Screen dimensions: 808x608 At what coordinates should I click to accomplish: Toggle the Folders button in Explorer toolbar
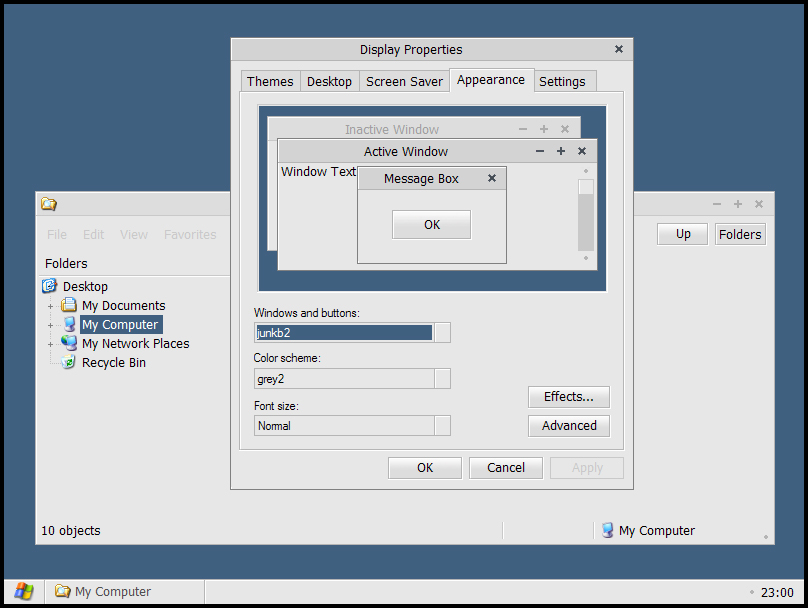tap(740, 234)
